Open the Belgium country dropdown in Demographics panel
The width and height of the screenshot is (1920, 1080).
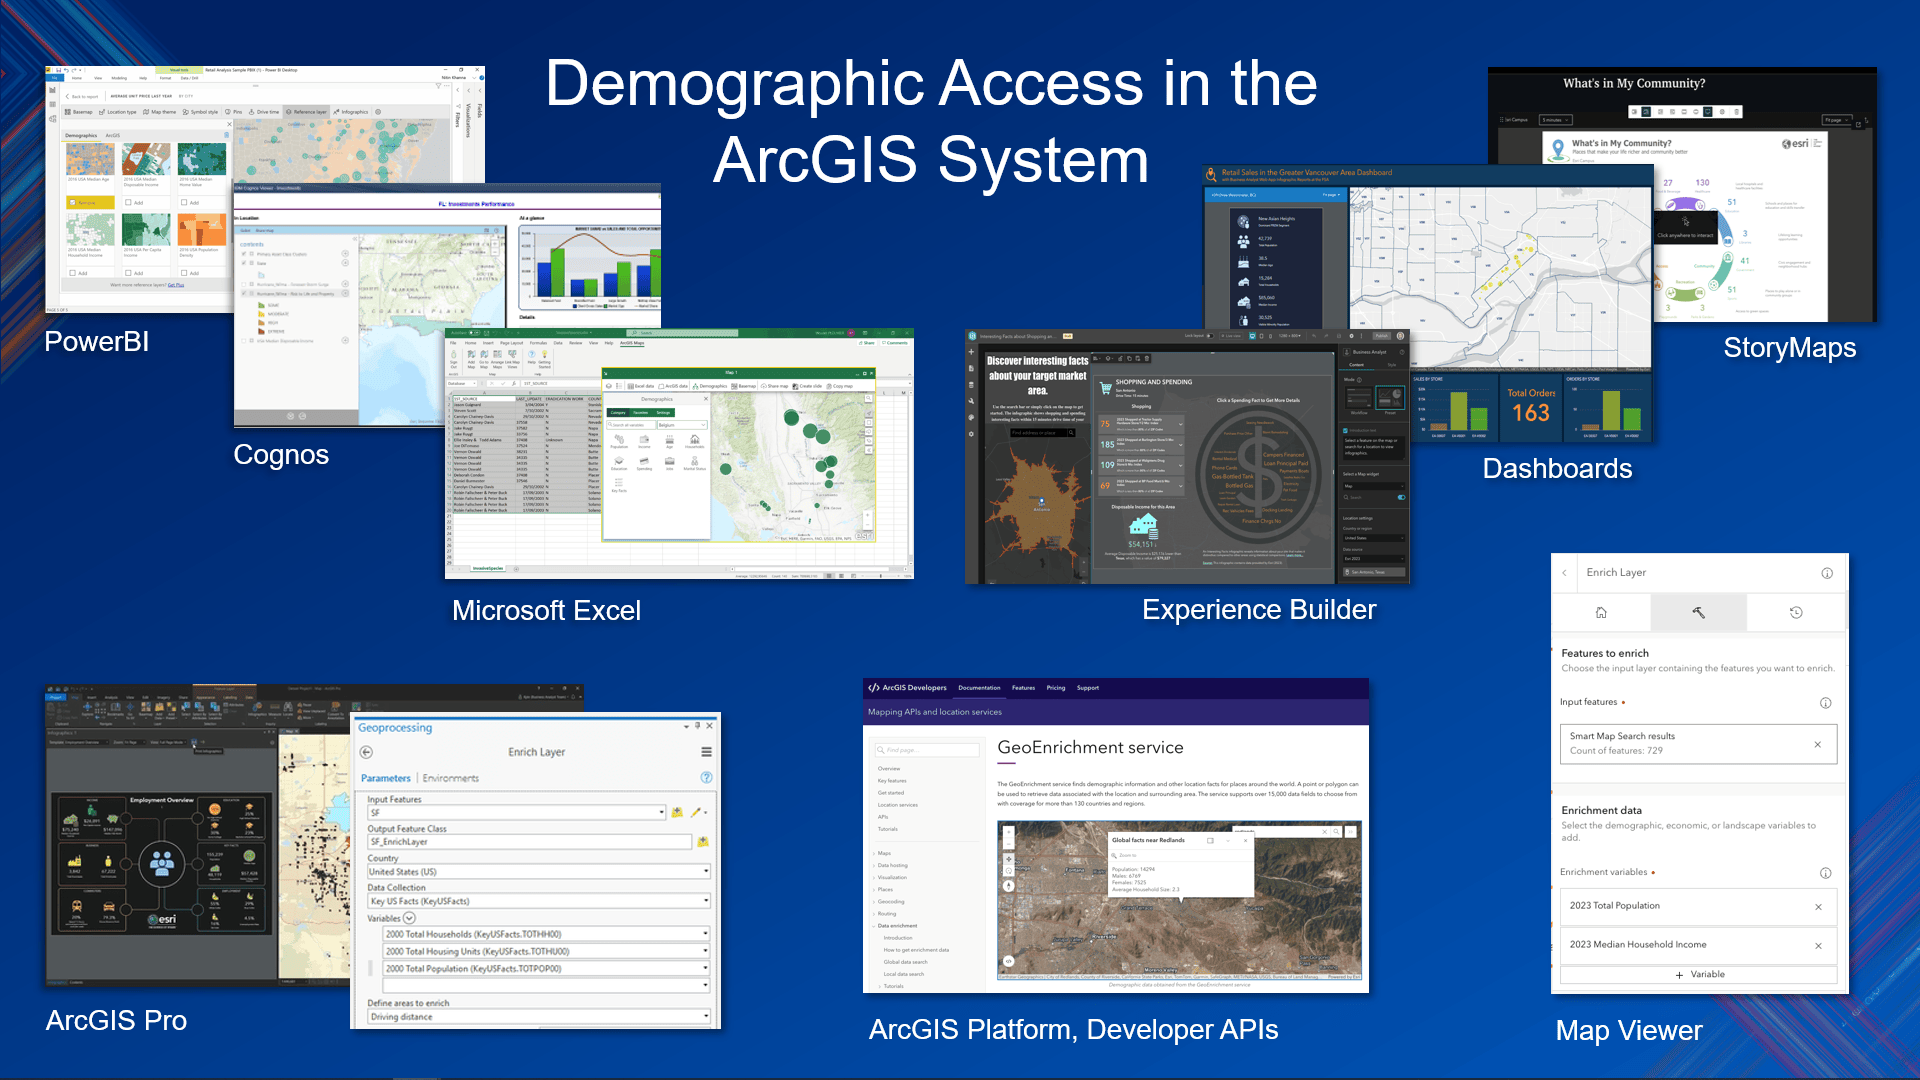[x=682, y=425]
